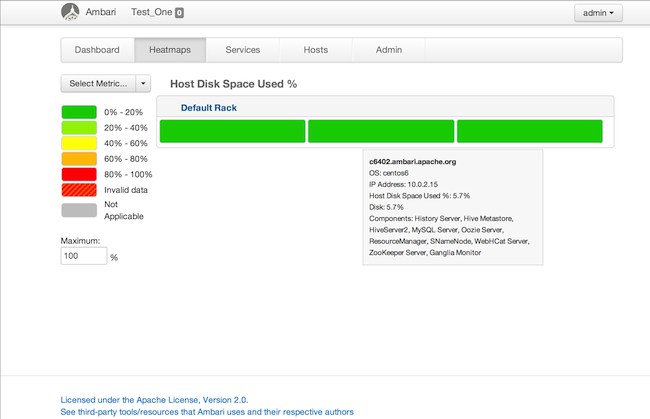Click the Test_One cluster name
Viewport: 650px width, 419px height.
(x=152, y=12)
